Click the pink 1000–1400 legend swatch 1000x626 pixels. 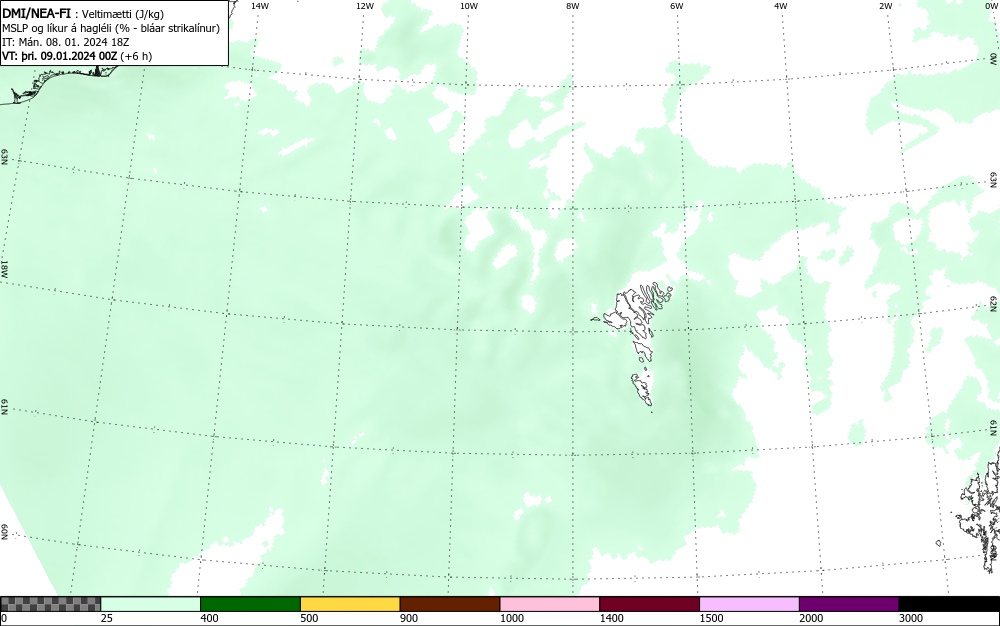(550, 604)
